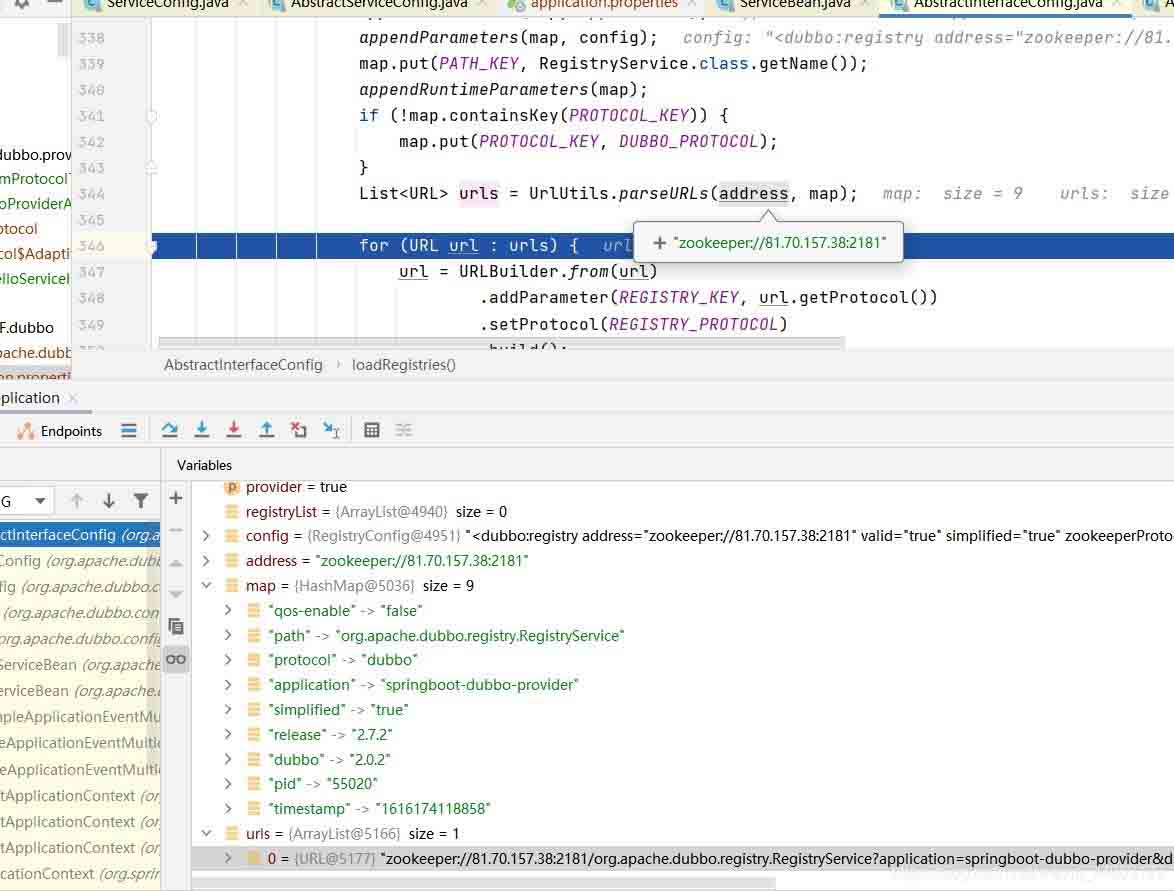Expand the "qos-enable" map entry
1174x891 pixels.
tap(228, 611)
